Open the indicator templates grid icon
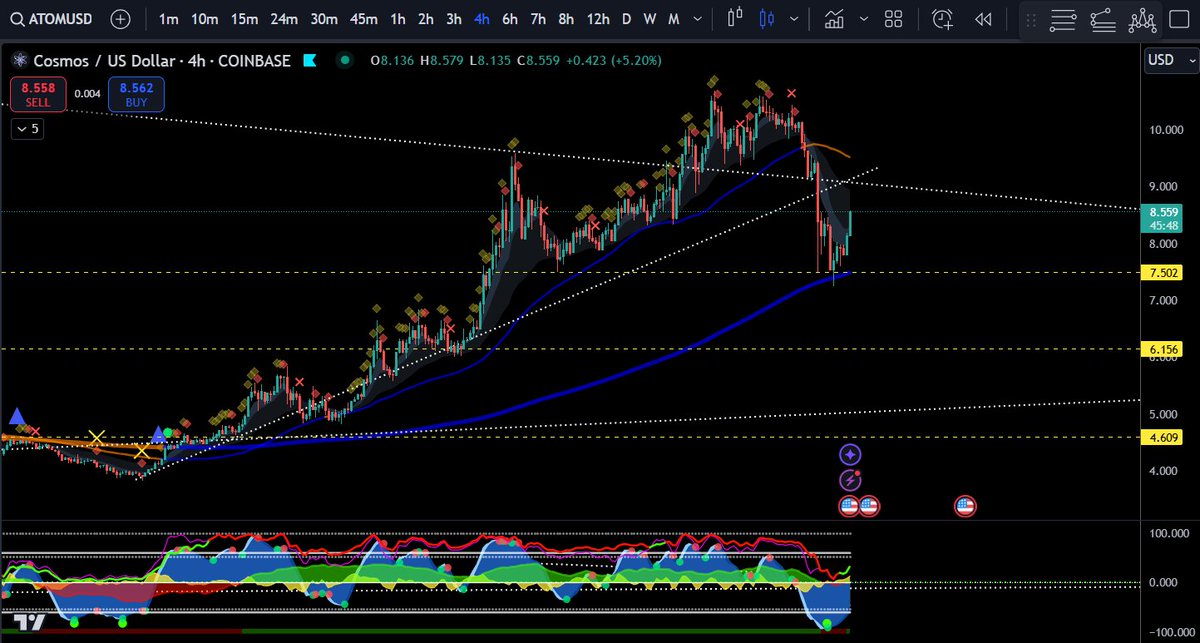Screen dimensions: 1200x643 [x=894, y=18]
